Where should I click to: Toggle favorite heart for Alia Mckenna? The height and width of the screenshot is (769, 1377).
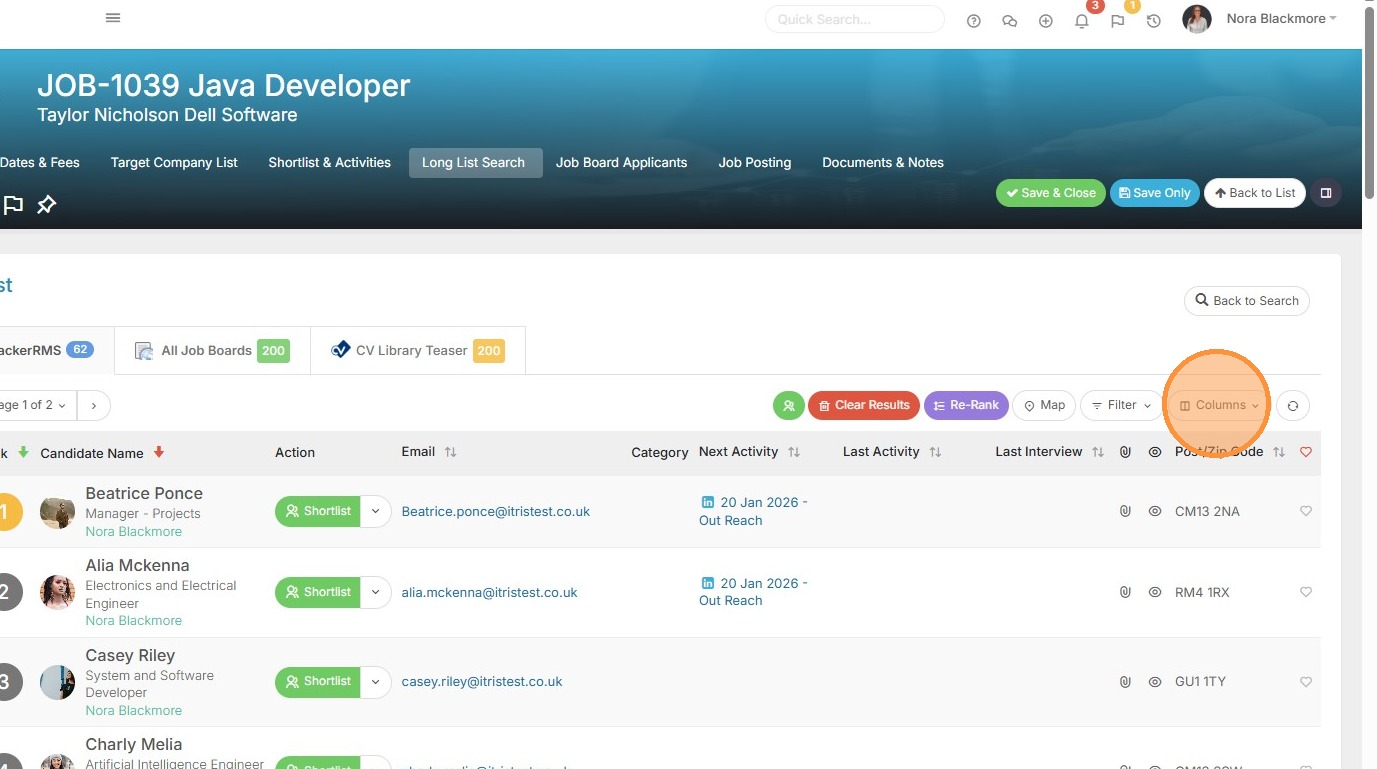click(x=1305, y=592)
